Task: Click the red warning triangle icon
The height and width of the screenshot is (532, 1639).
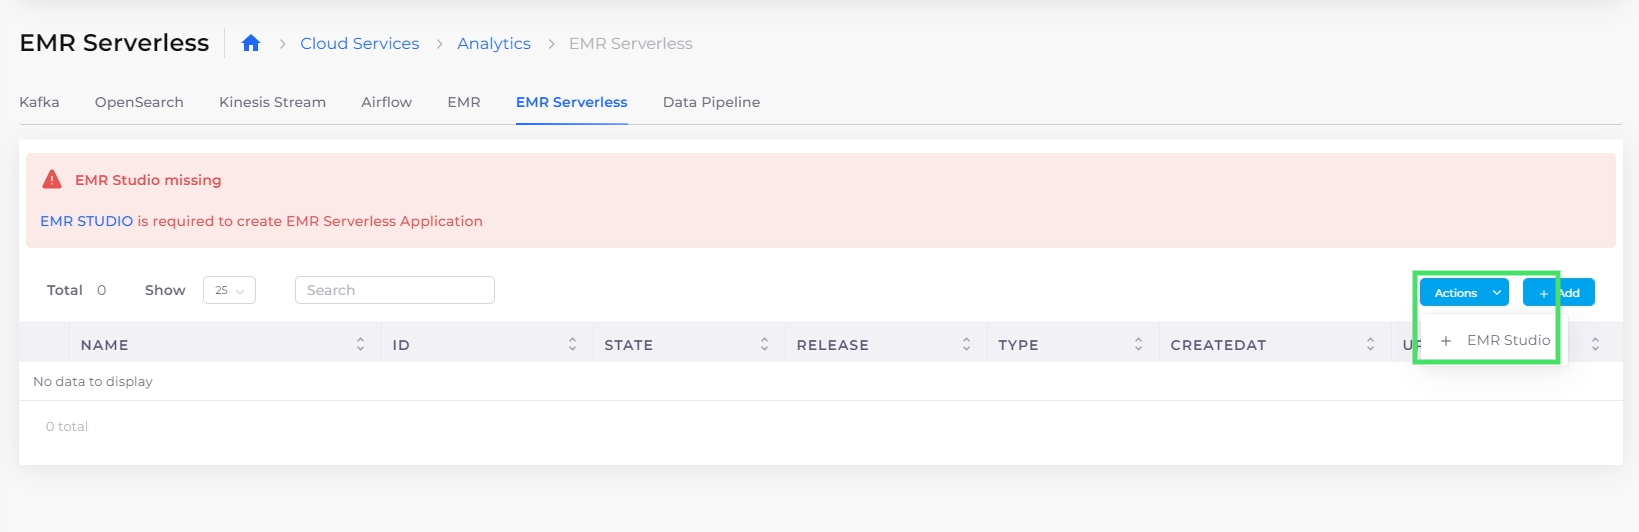Action: 52,180
